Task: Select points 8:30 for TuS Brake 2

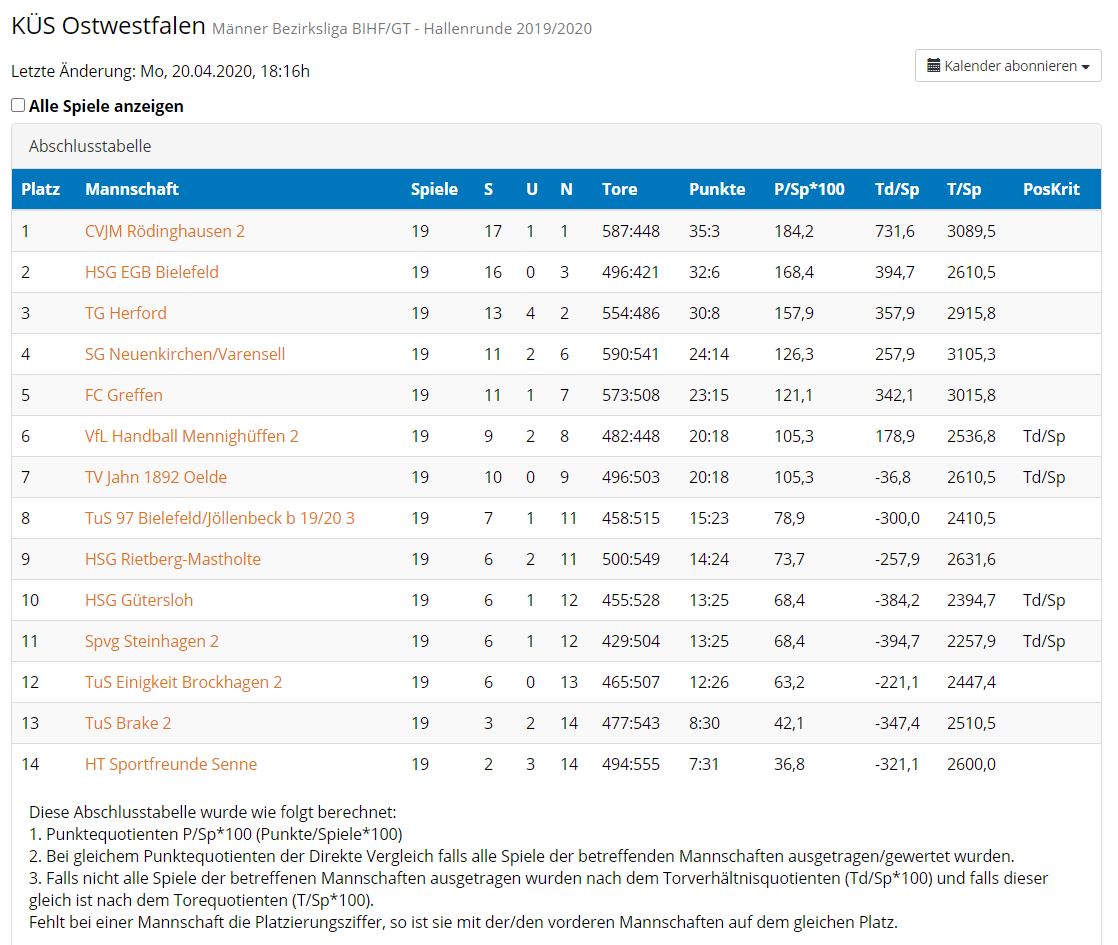Action: [704, 723]
